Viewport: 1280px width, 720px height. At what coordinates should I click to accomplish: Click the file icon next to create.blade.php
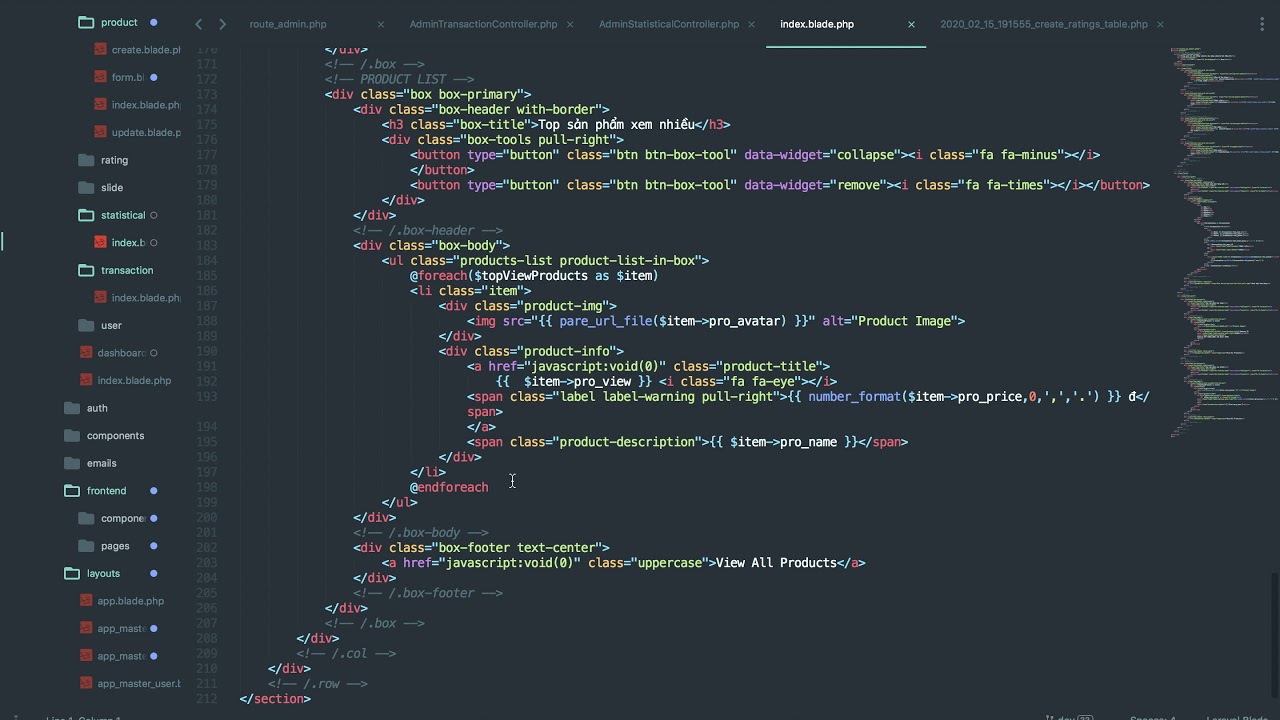pyautogui.click(x=100, y=49)
